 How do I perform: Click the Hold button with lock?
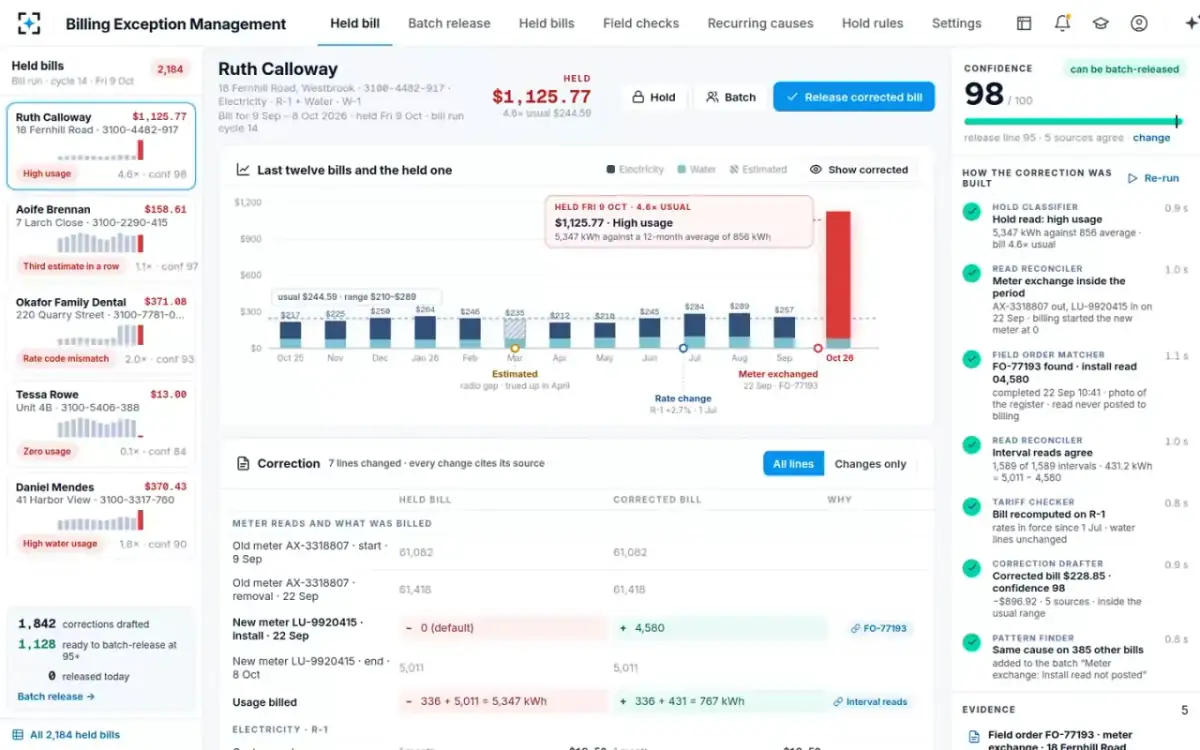coord(654,97)
